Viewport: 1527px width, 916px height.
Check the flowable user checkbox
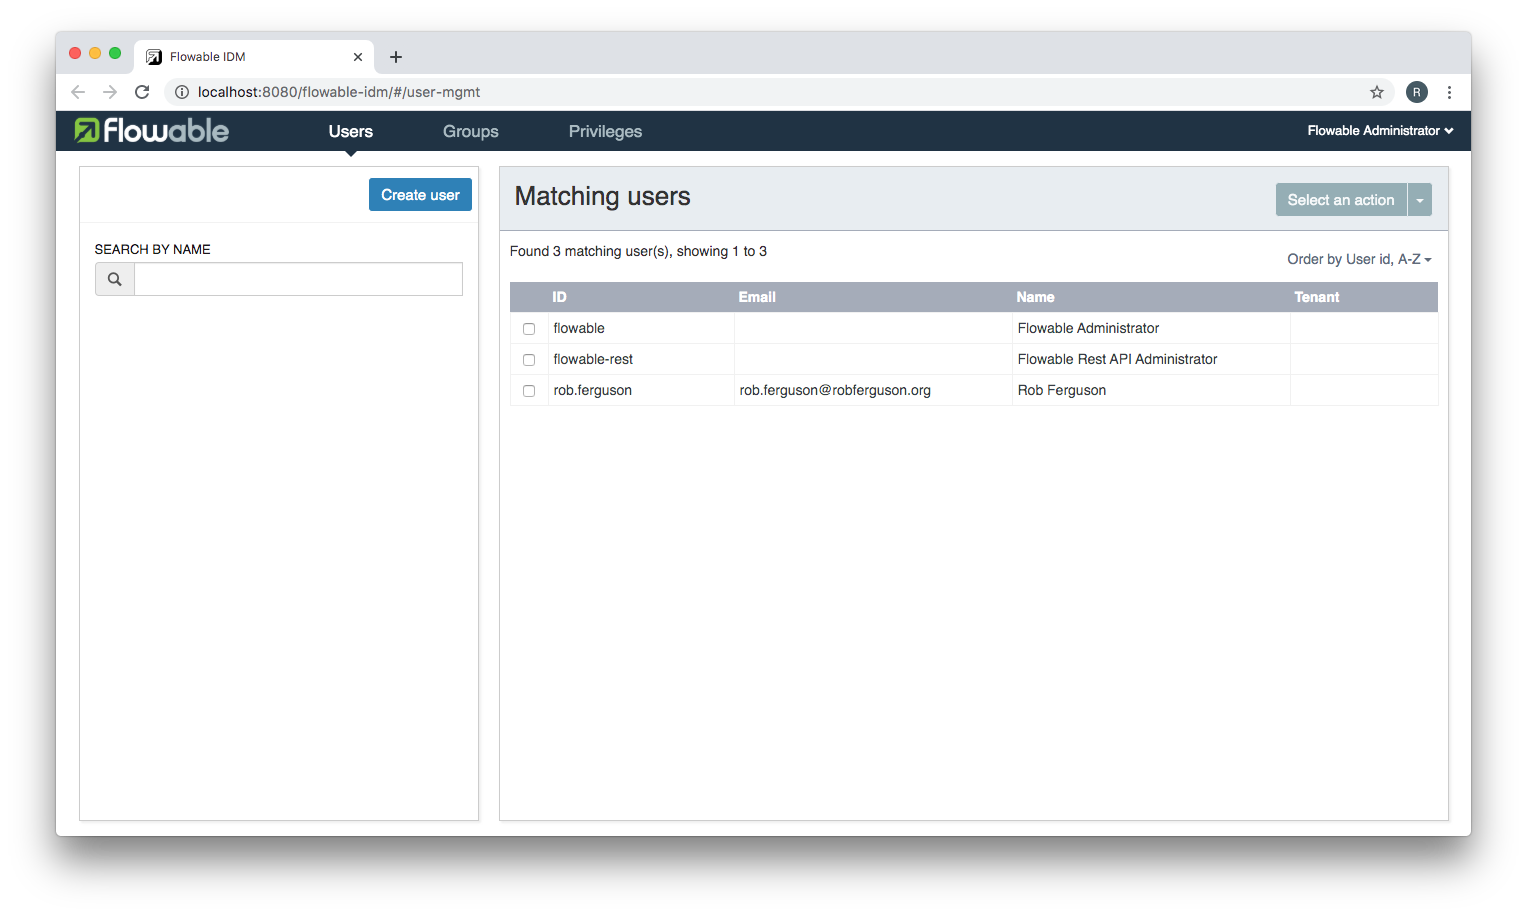tap(529, 329)
